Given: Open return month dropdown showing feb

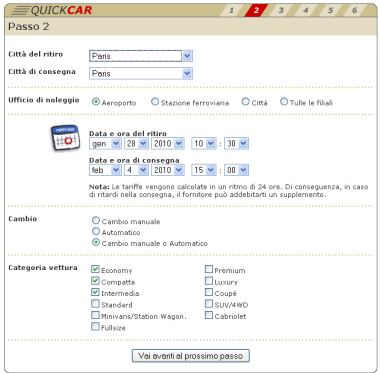Looking at the screenshot, I should [x=105, y=170].
